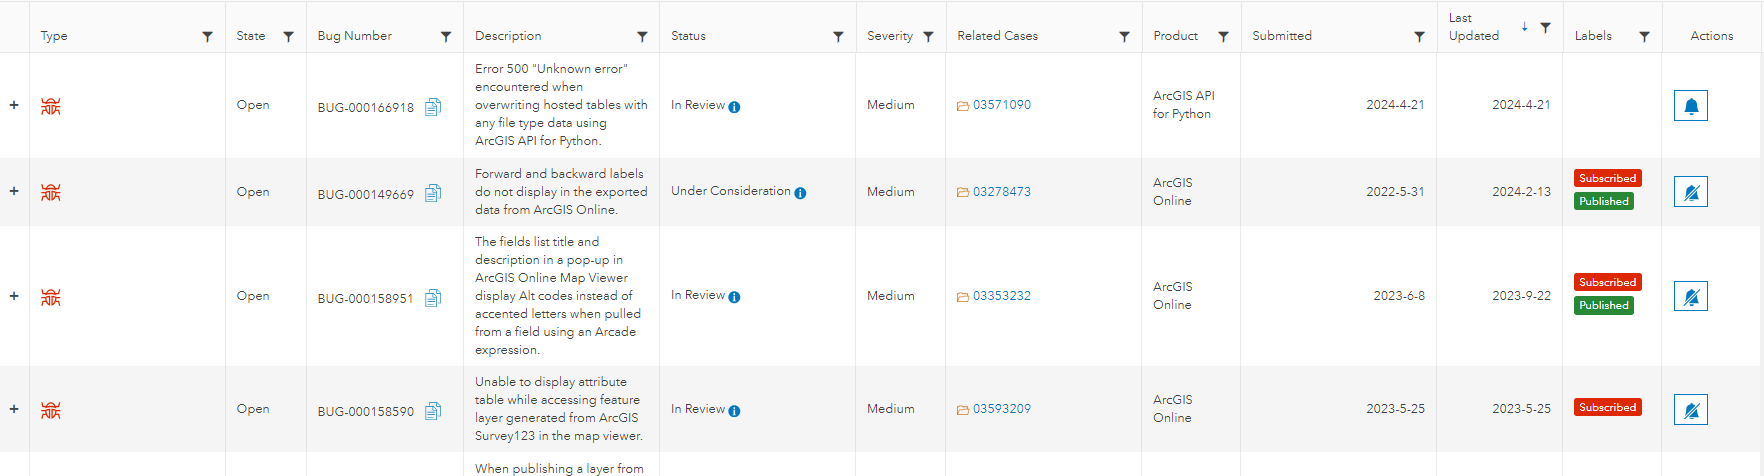Viewport: 1764px width, 476px height.
Task: Copy bug number BUG-000149669
Action: pos(433,193)
